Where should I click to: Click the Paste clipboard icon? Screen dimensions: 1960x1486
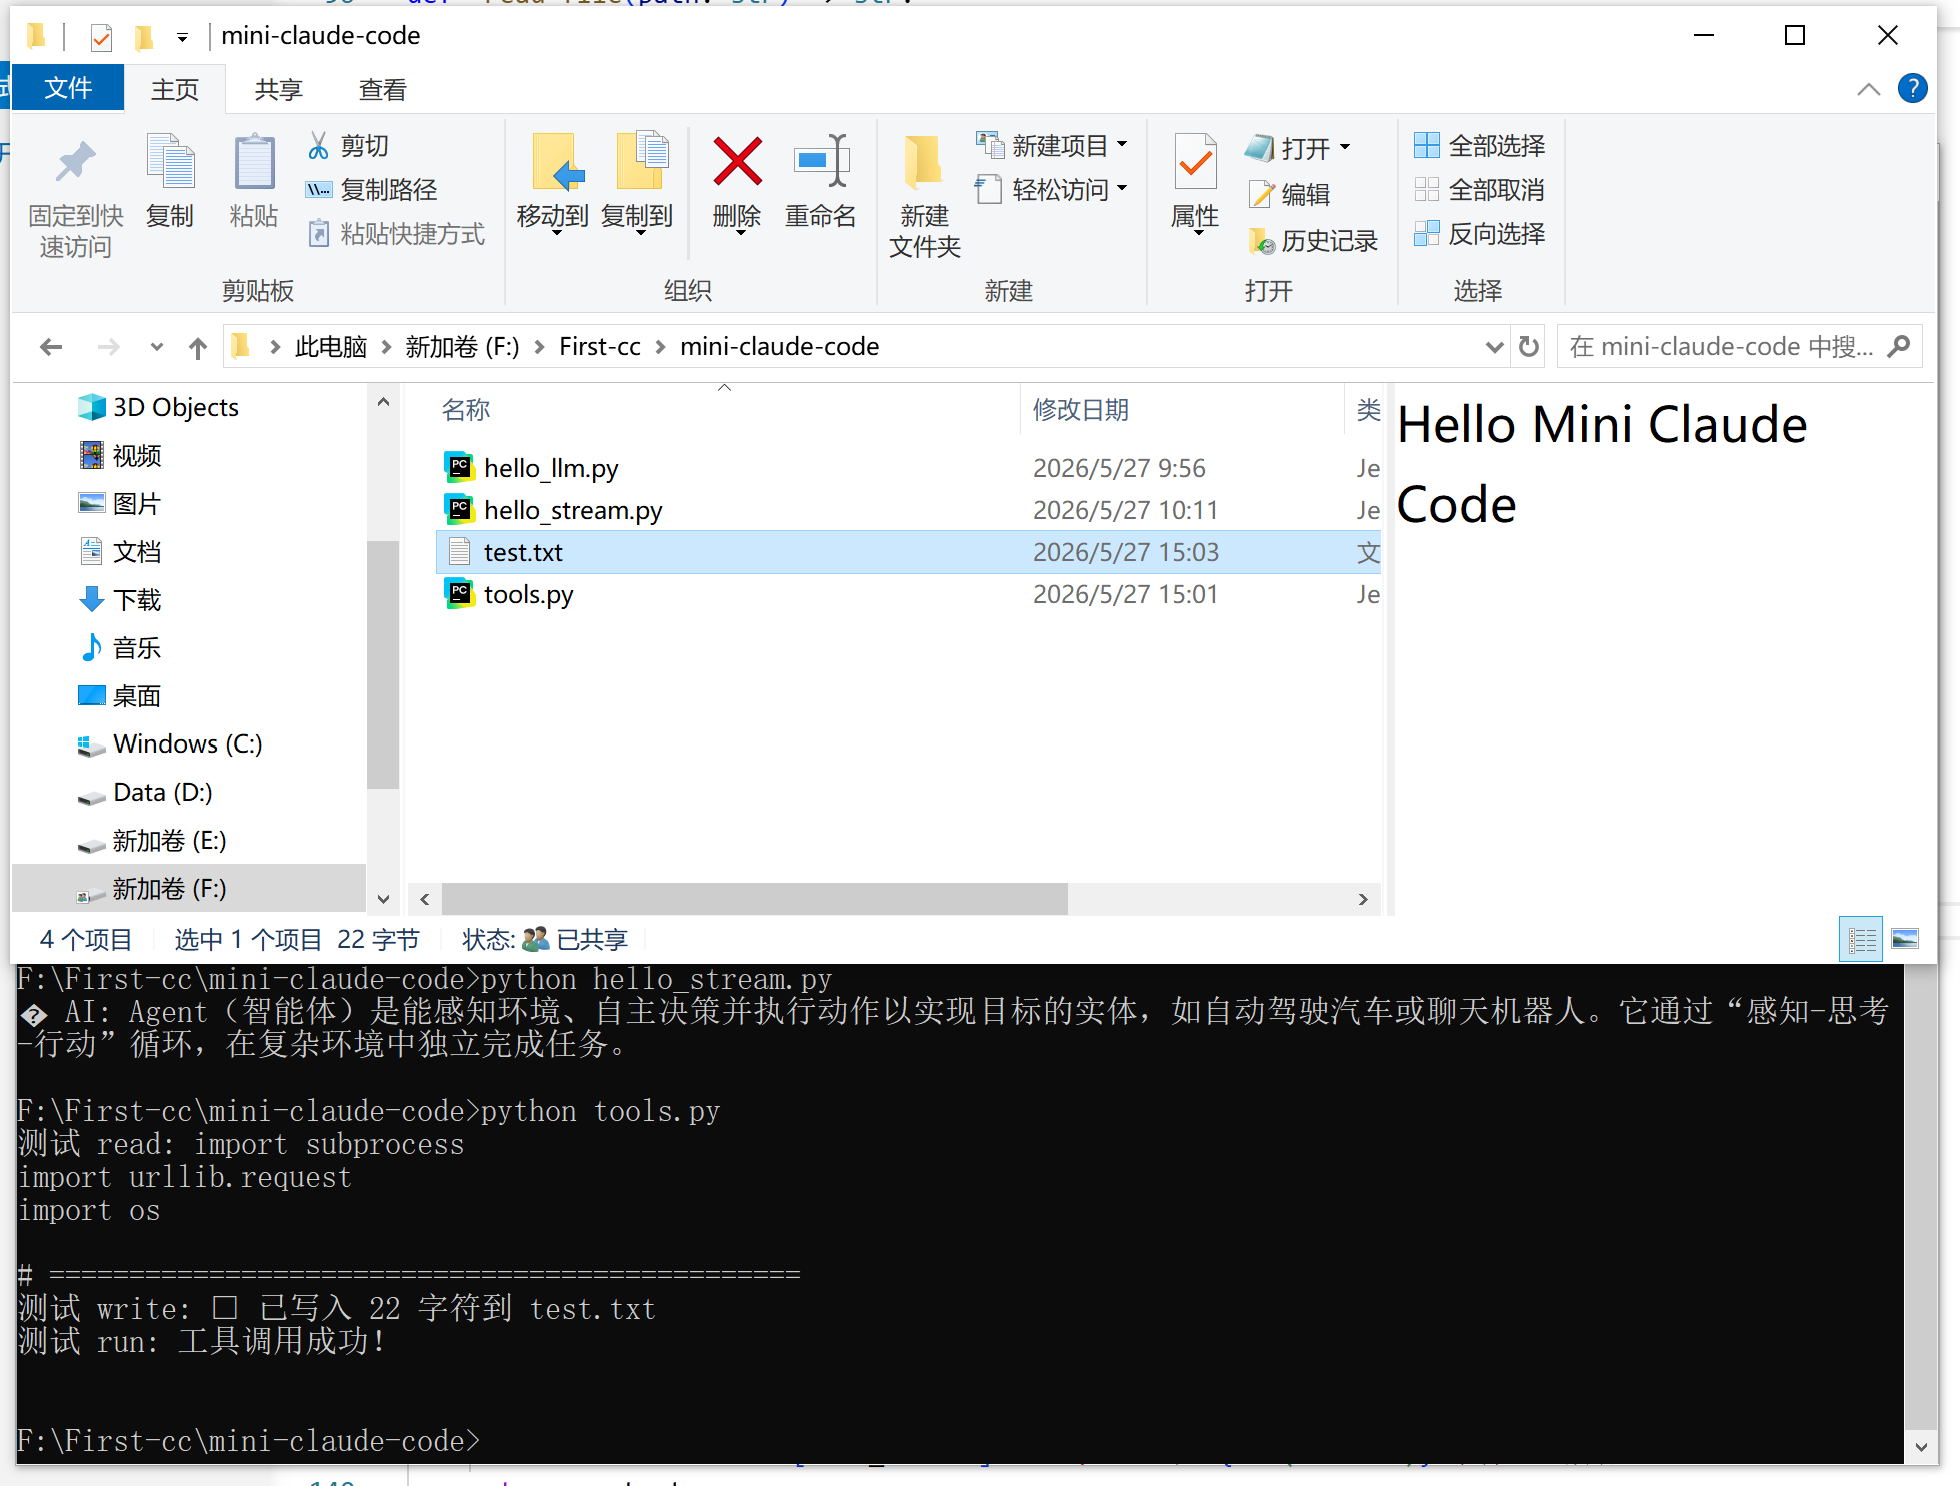click(254, 161)
